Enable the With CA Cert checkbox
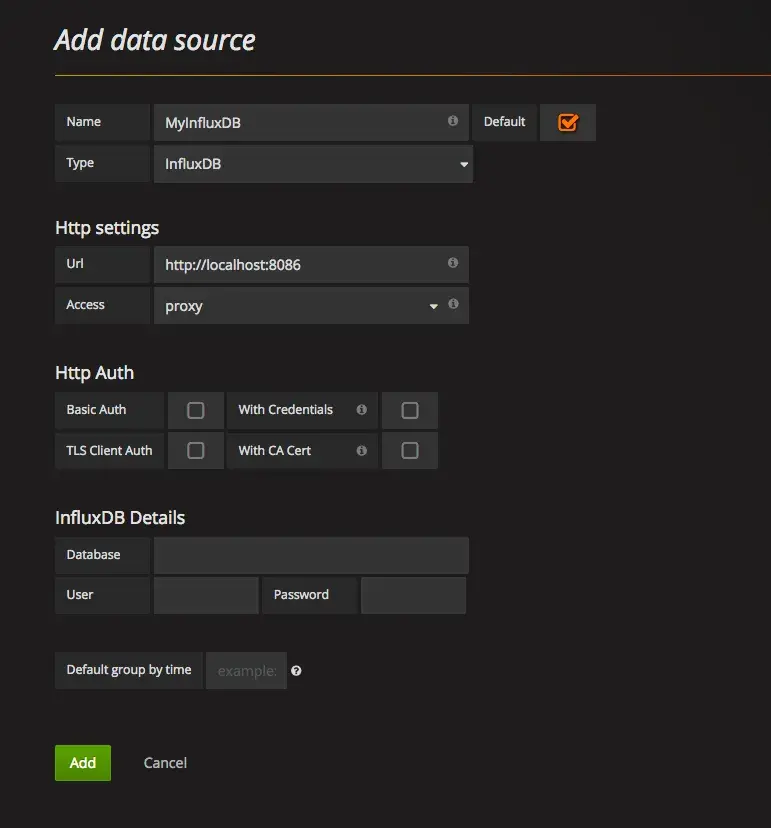The height and width of the screenshot is (828, 771). coord(410,451)
